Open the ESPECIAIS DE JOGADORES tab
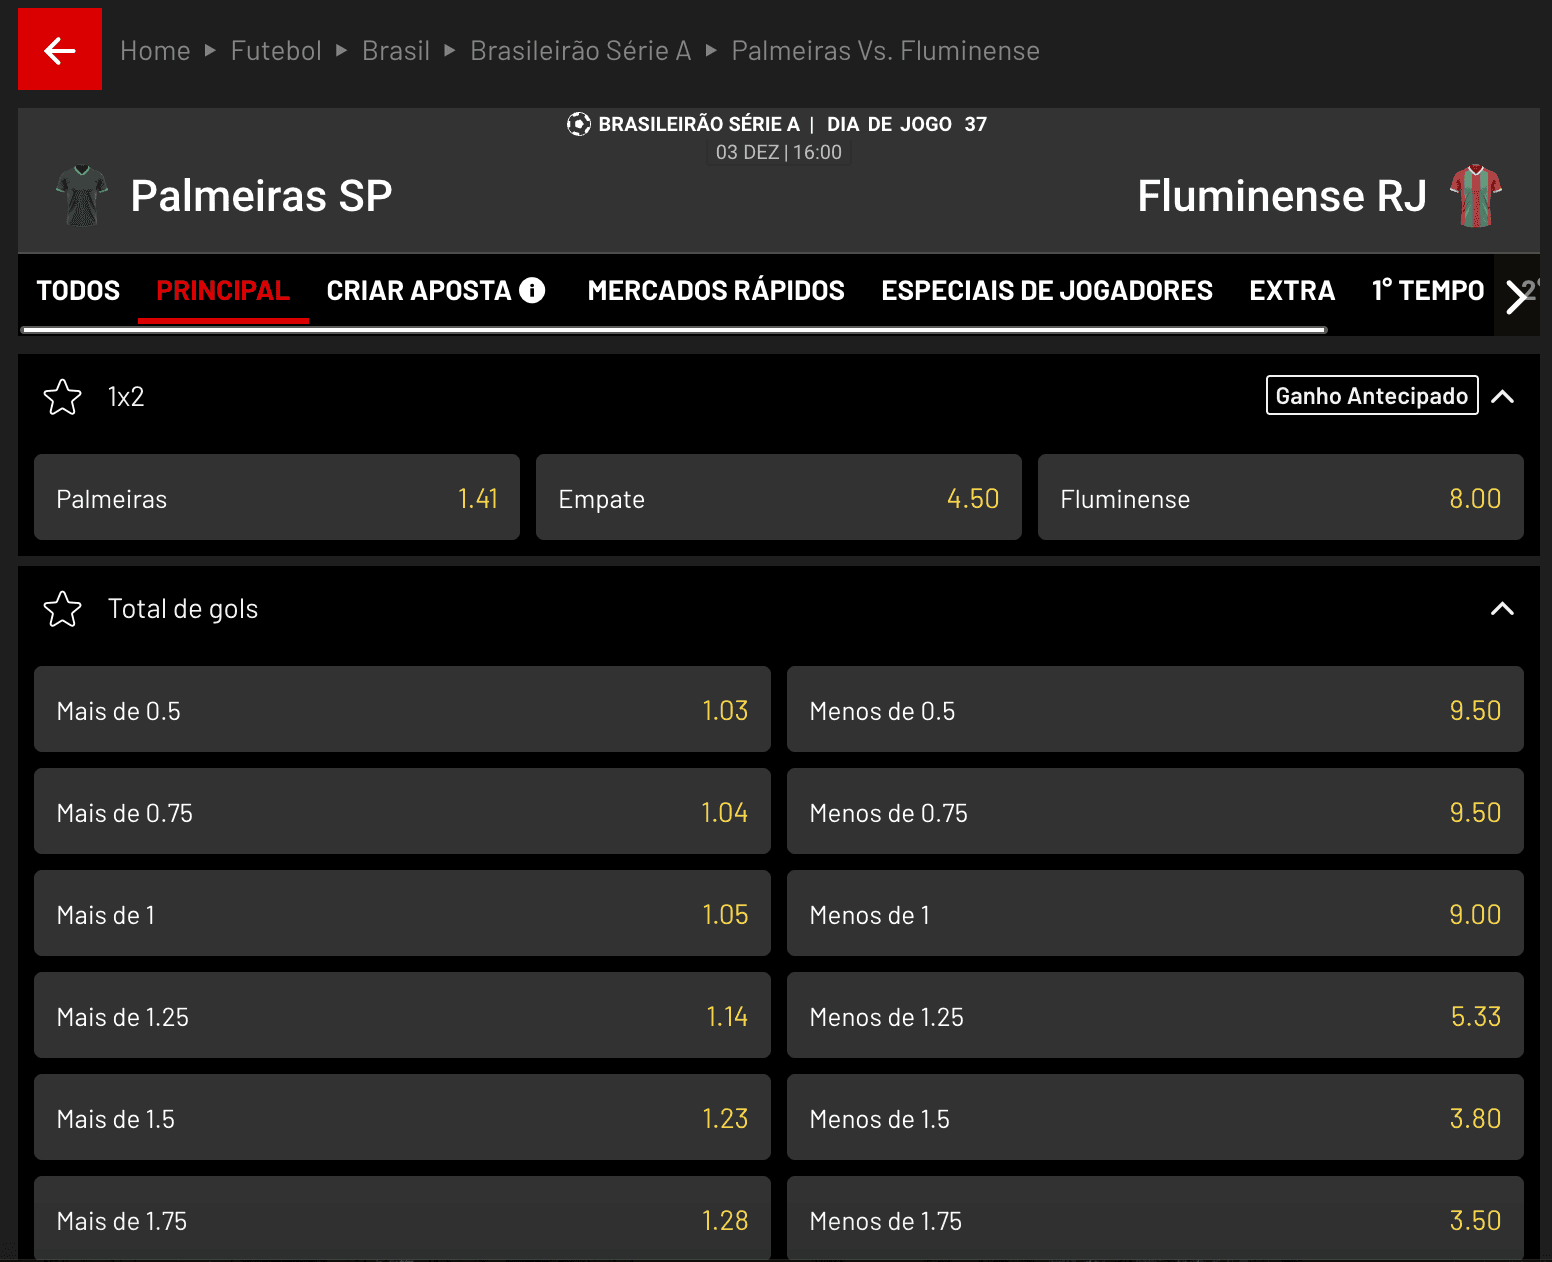 pos(1047,290)
